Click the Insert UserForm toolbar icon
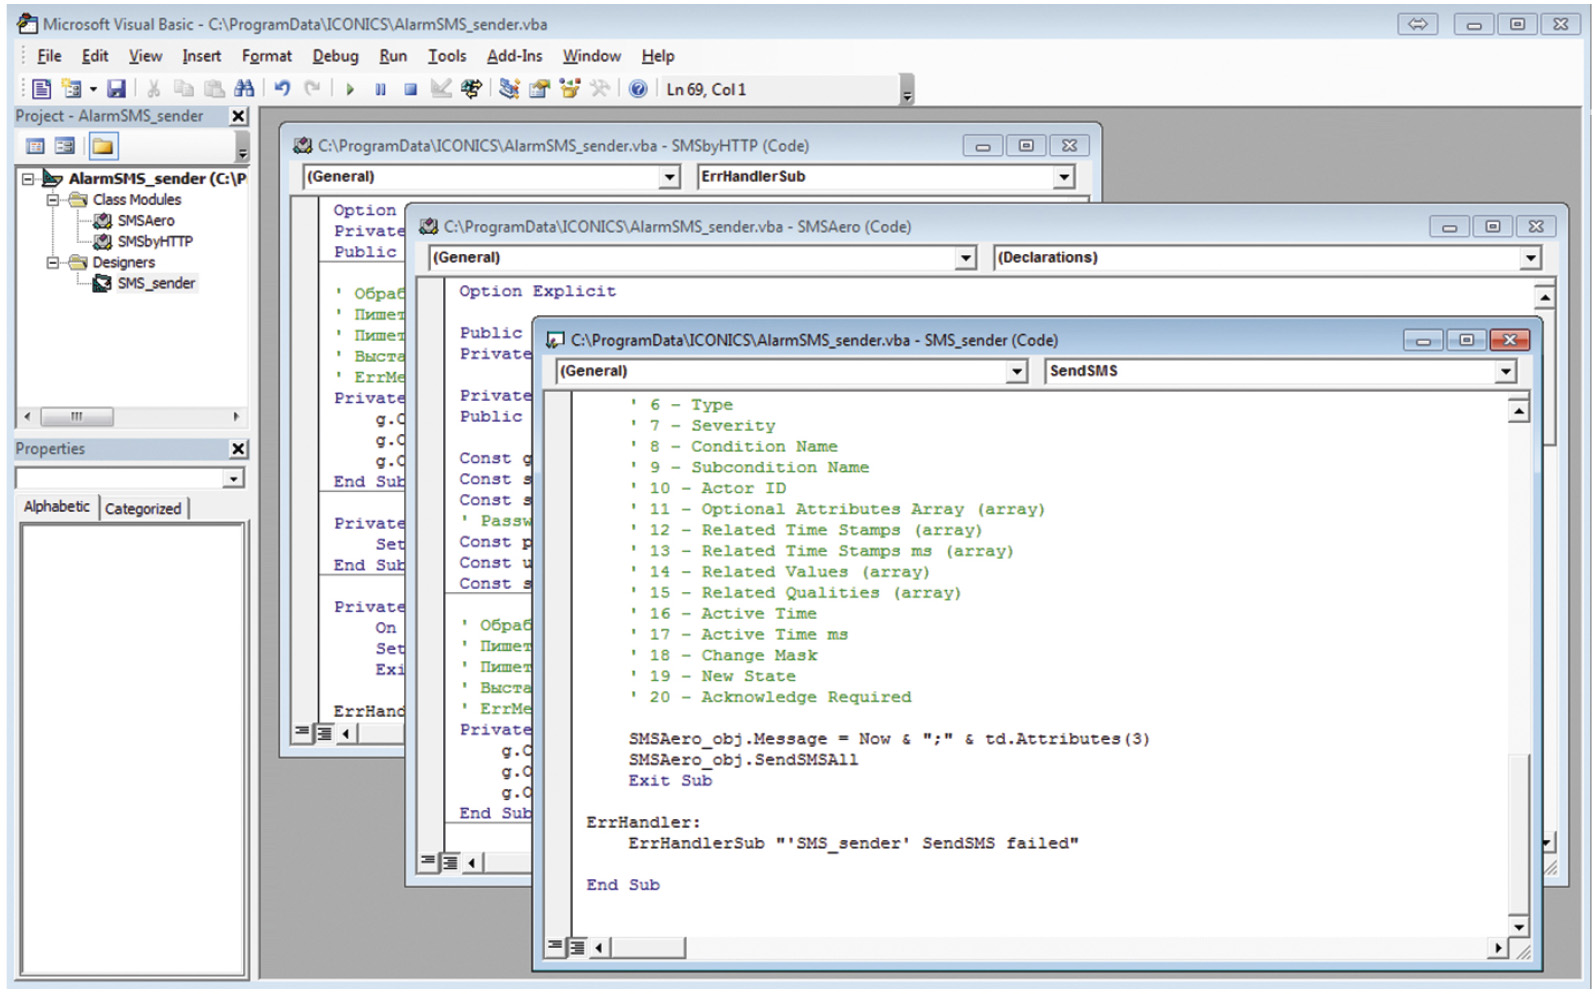1595x994 pixels. point(71,89)
